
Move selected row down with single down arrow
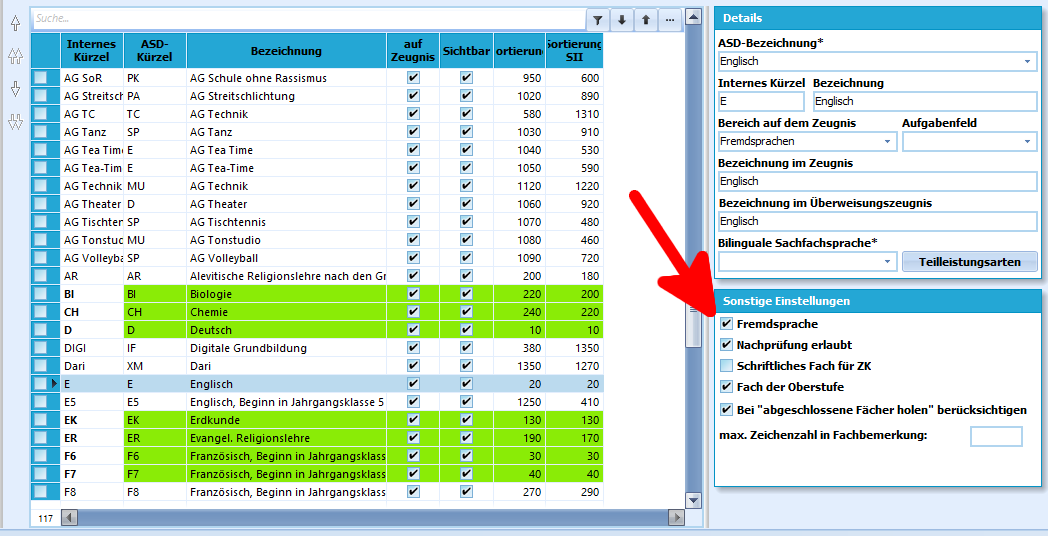point(15,89)
